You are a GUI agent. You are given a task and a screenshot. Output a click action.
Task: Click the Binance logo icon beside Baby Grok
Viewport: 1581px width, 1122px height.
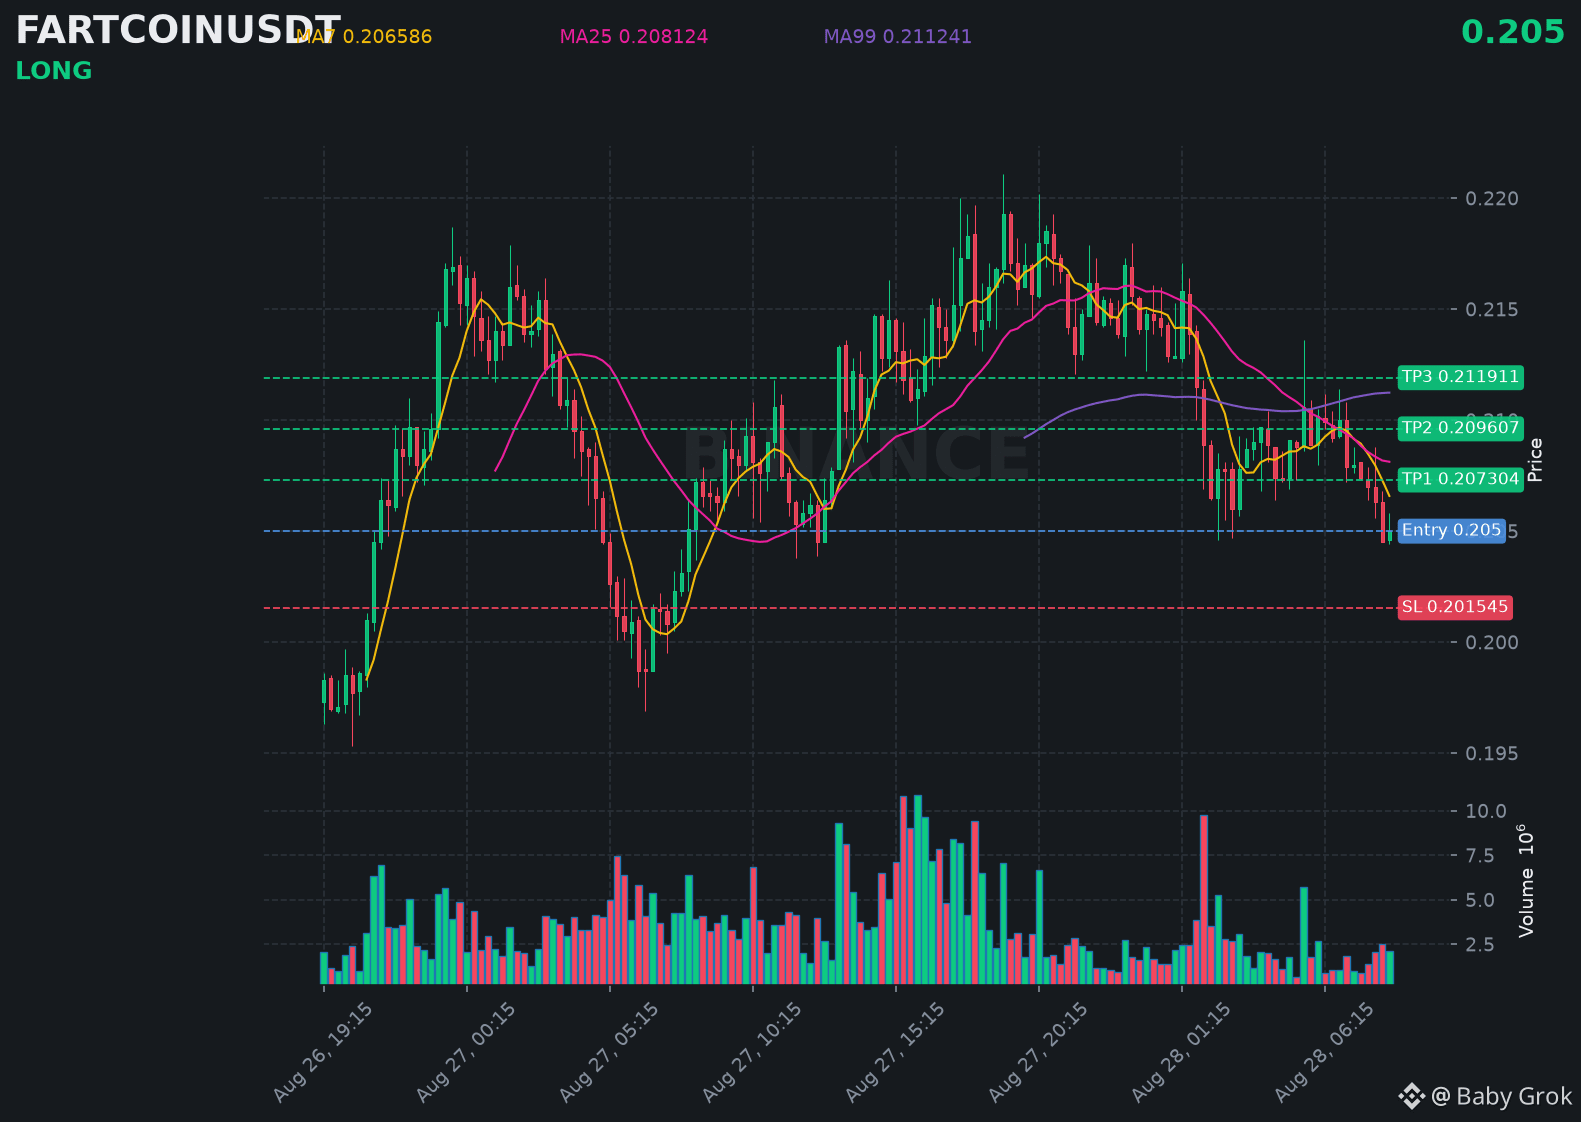click(1411, 1097)
